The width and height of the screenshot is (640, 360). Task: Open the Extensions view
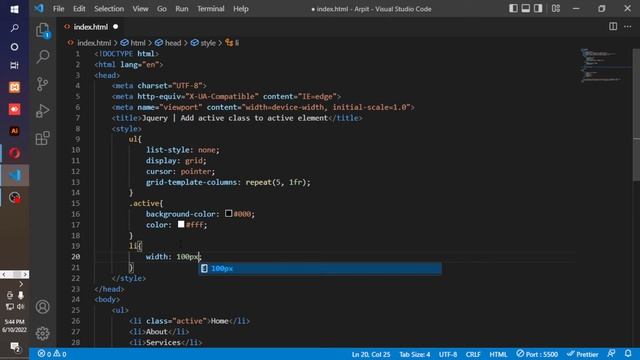point(42,138)
